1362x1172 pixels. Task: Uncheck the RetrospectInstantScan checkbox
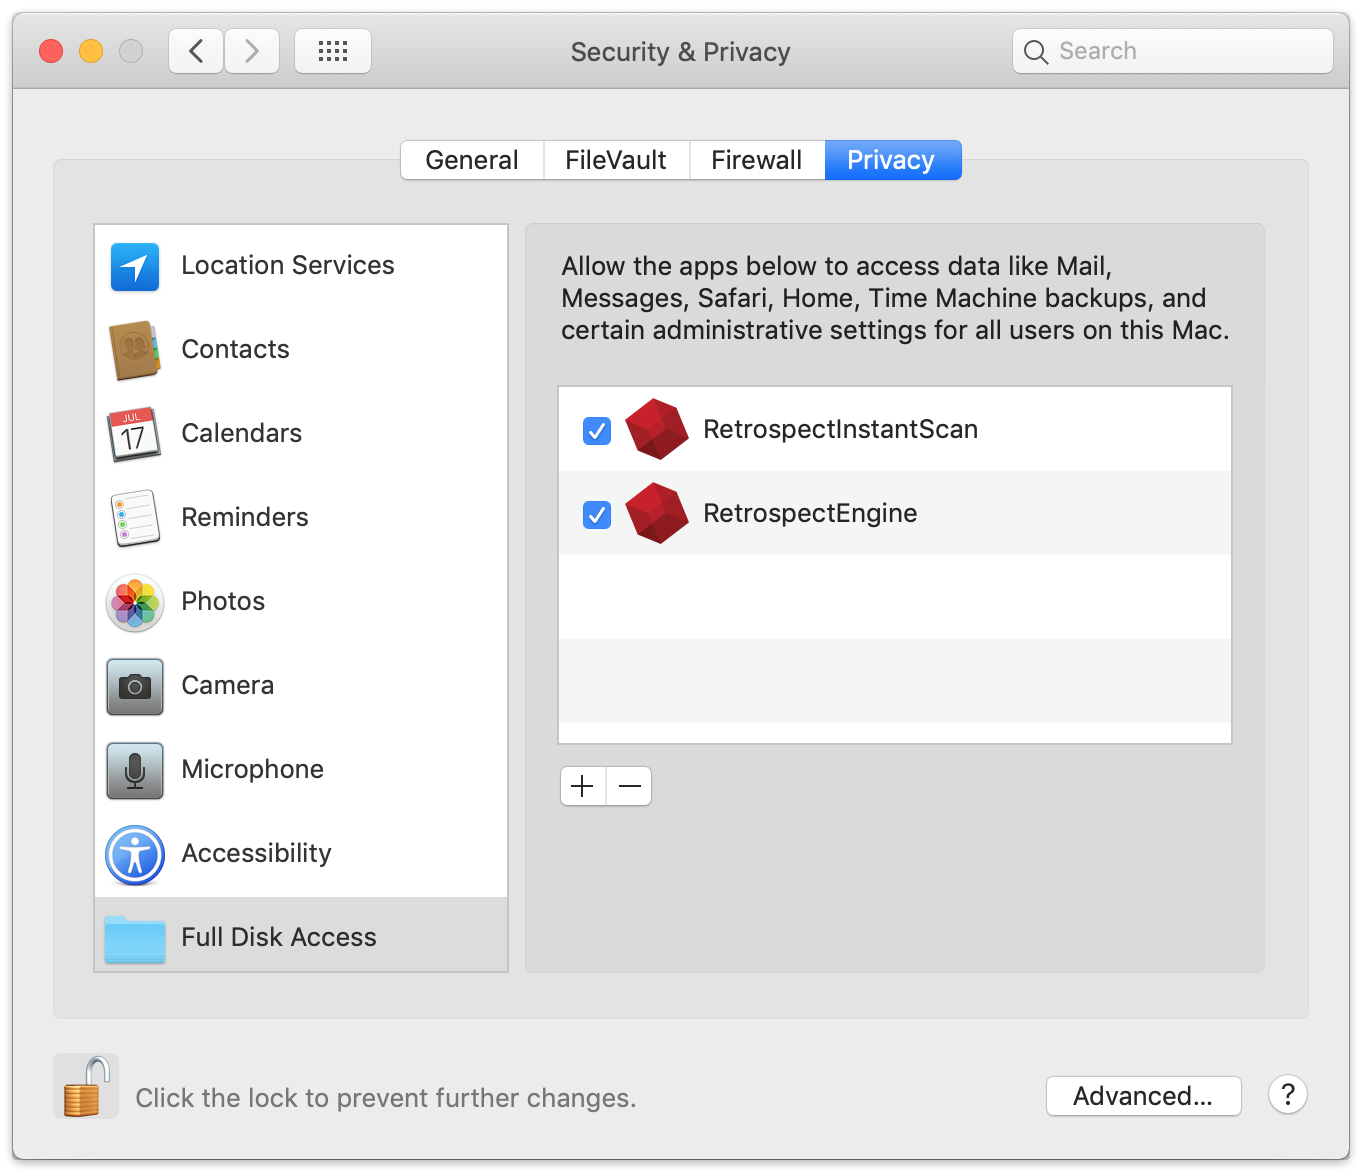pos(597,431)
